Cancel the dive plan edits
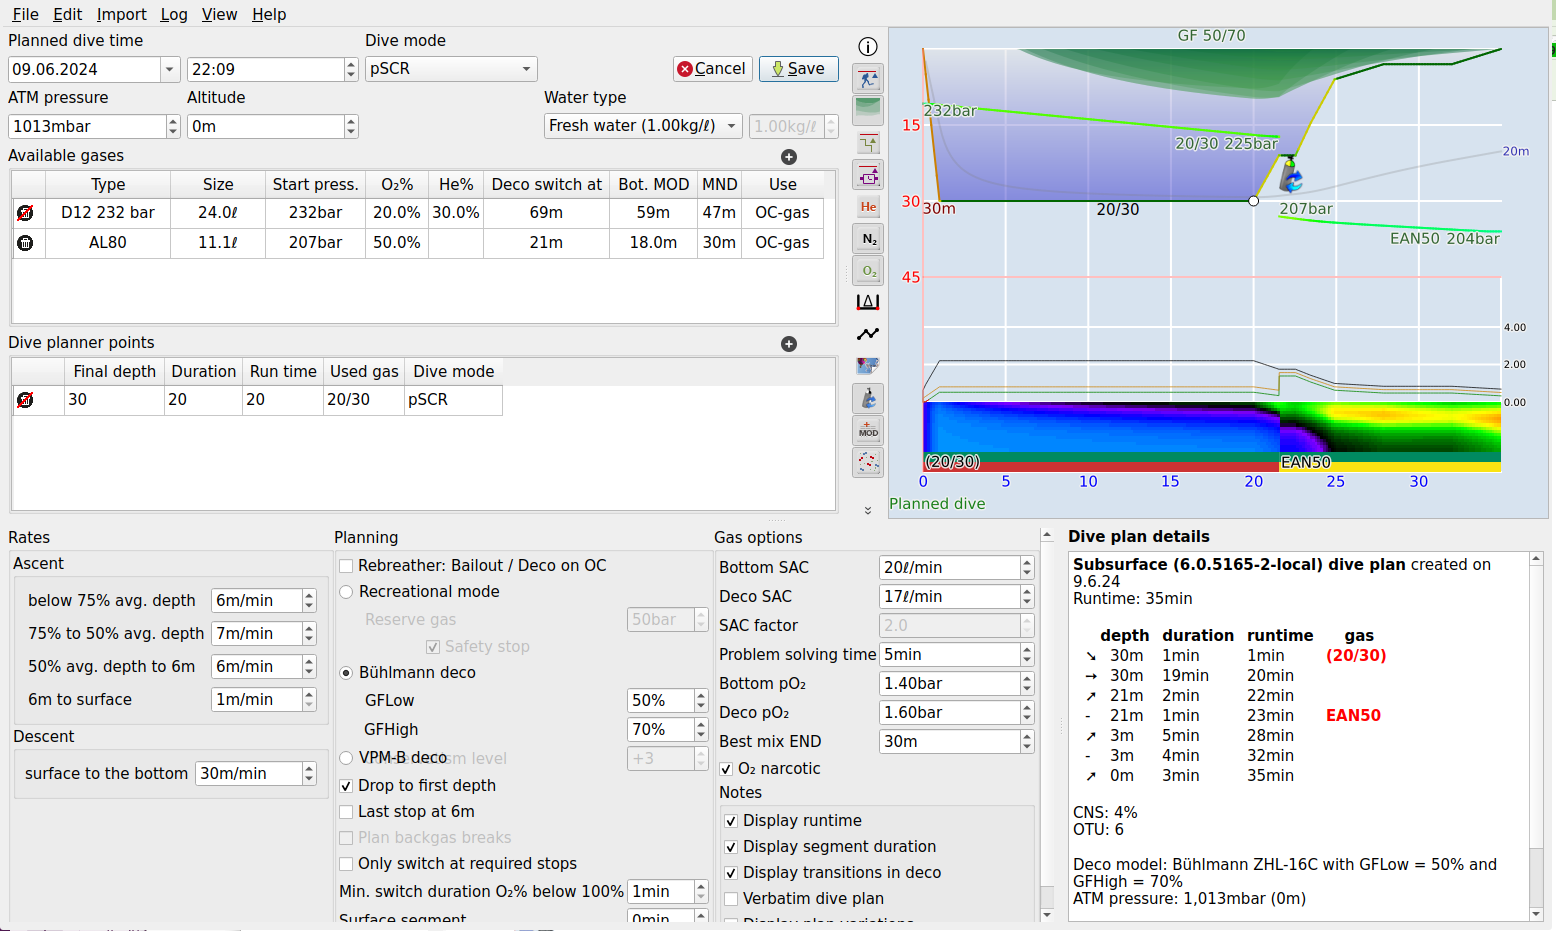The width and height of the screenshot is (1556, 931). 712,69
